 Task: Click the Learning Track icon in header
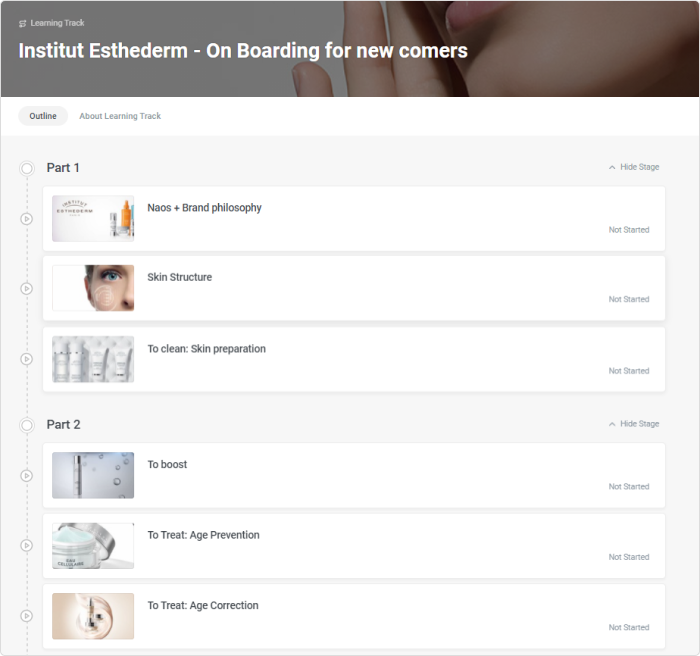point(23,23)
